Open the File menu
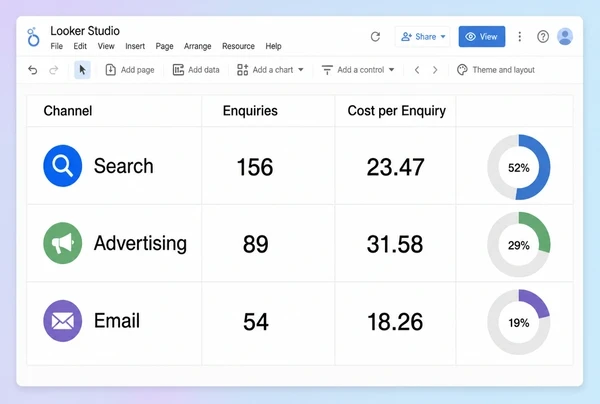 (x=57, y=46)
